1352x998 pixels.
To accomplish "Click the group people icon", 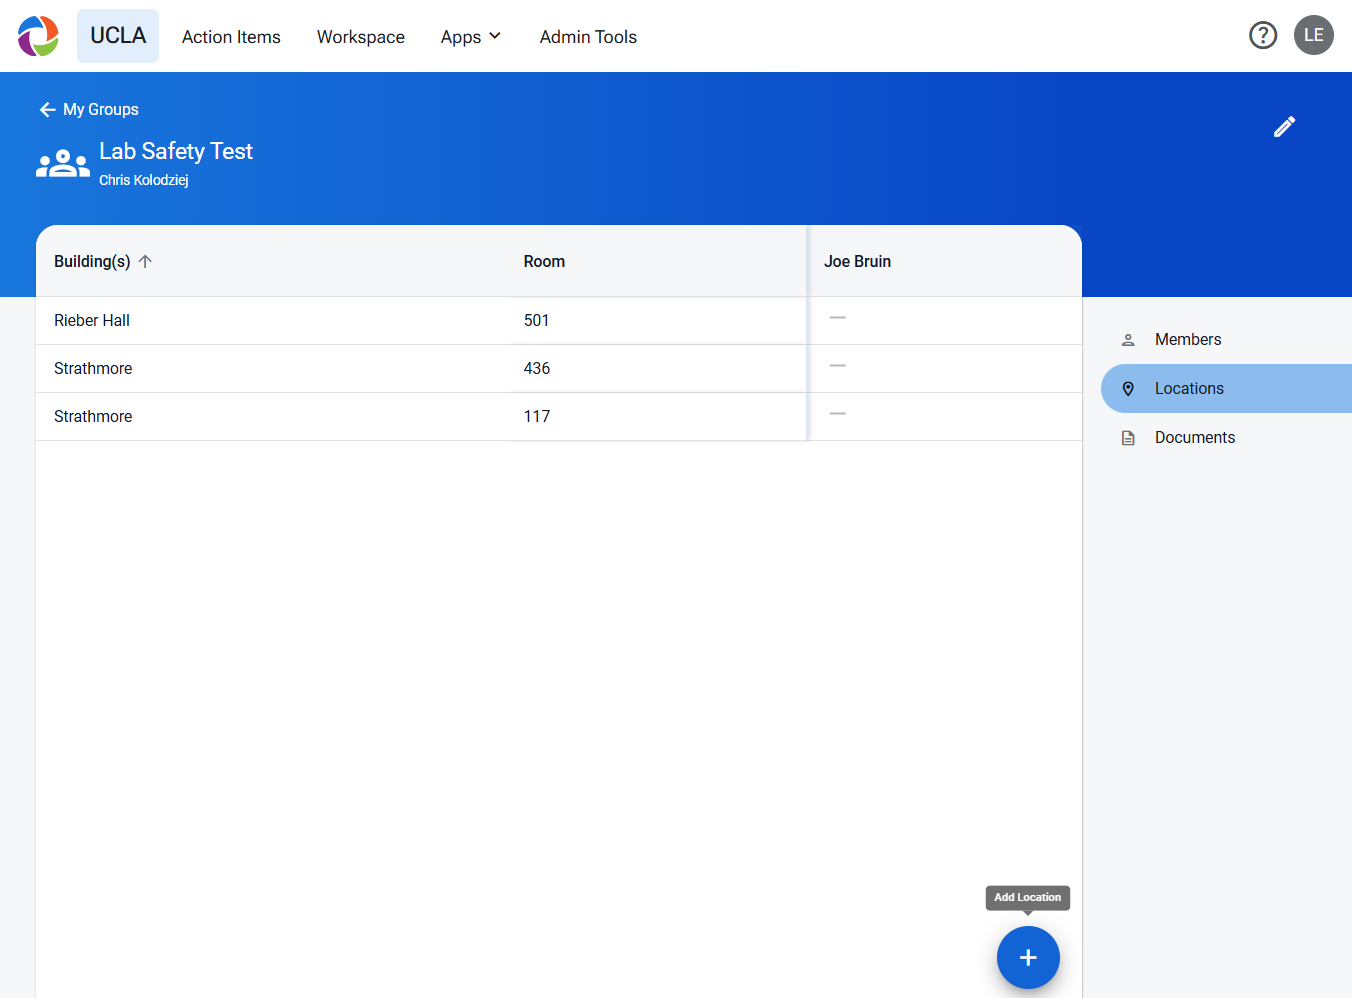I will 63,163.
